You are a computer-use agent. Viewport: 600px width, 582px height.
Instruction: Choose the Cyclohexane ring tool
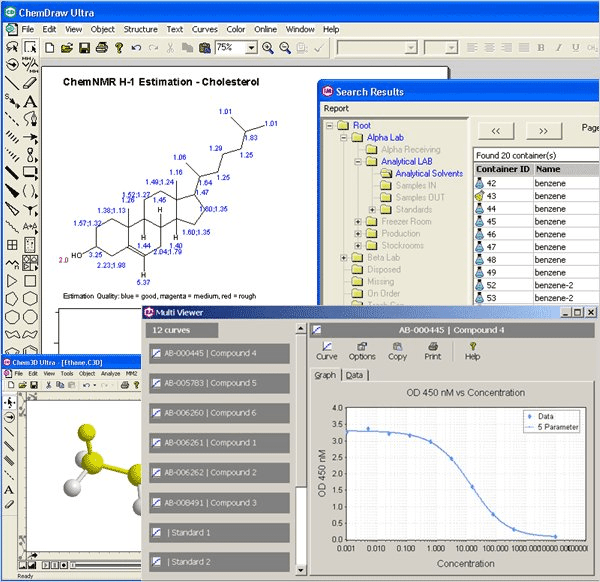30,299
